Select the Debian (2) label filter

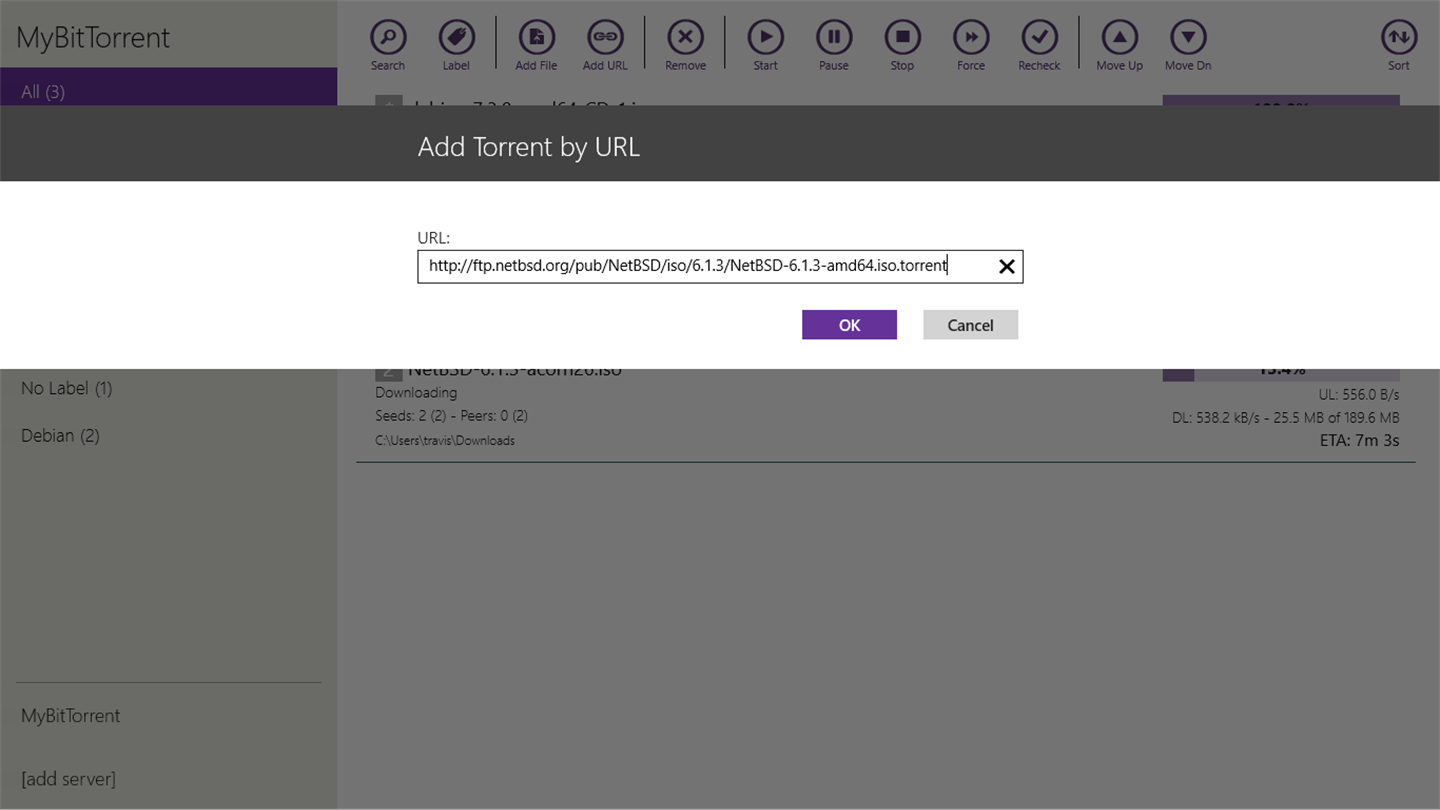tap(61, 436)
